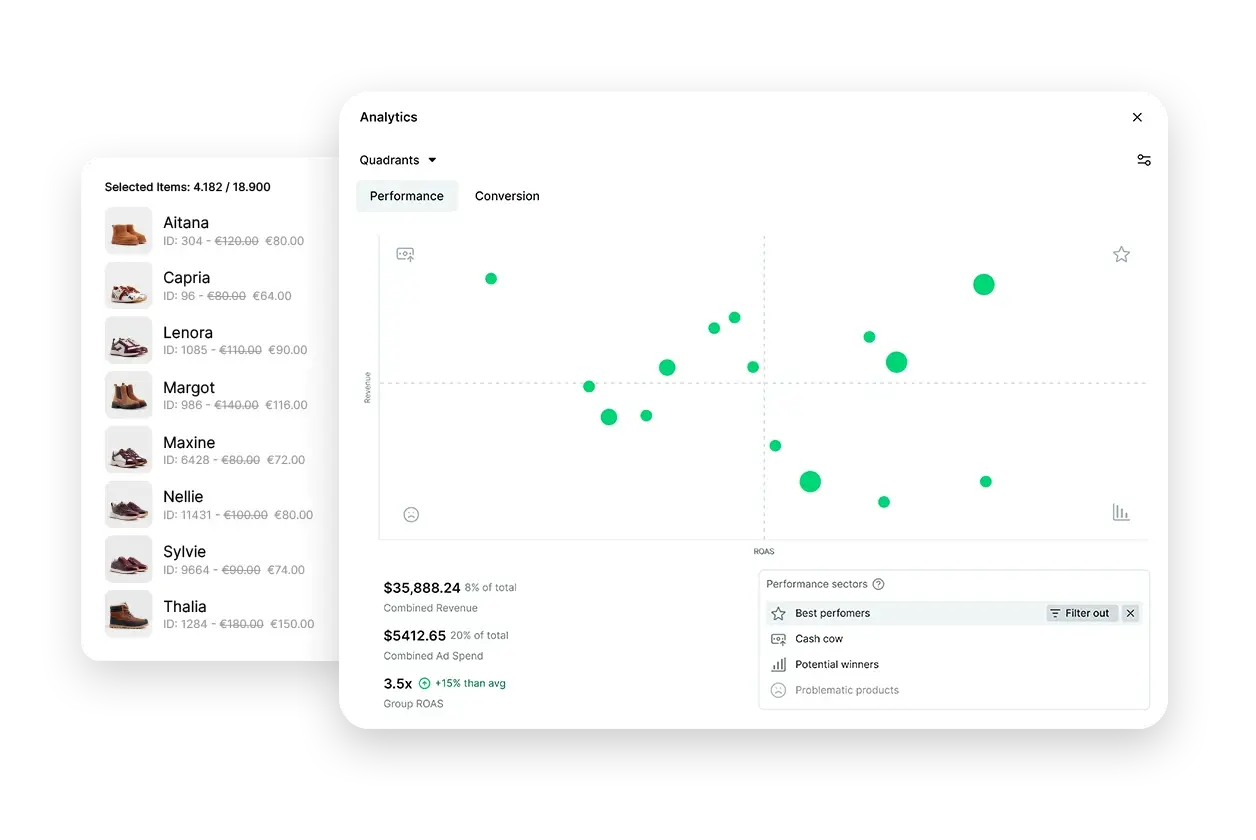
Task: Select the Problematic products sad-face quadrant icon
Action: (411, 514)
